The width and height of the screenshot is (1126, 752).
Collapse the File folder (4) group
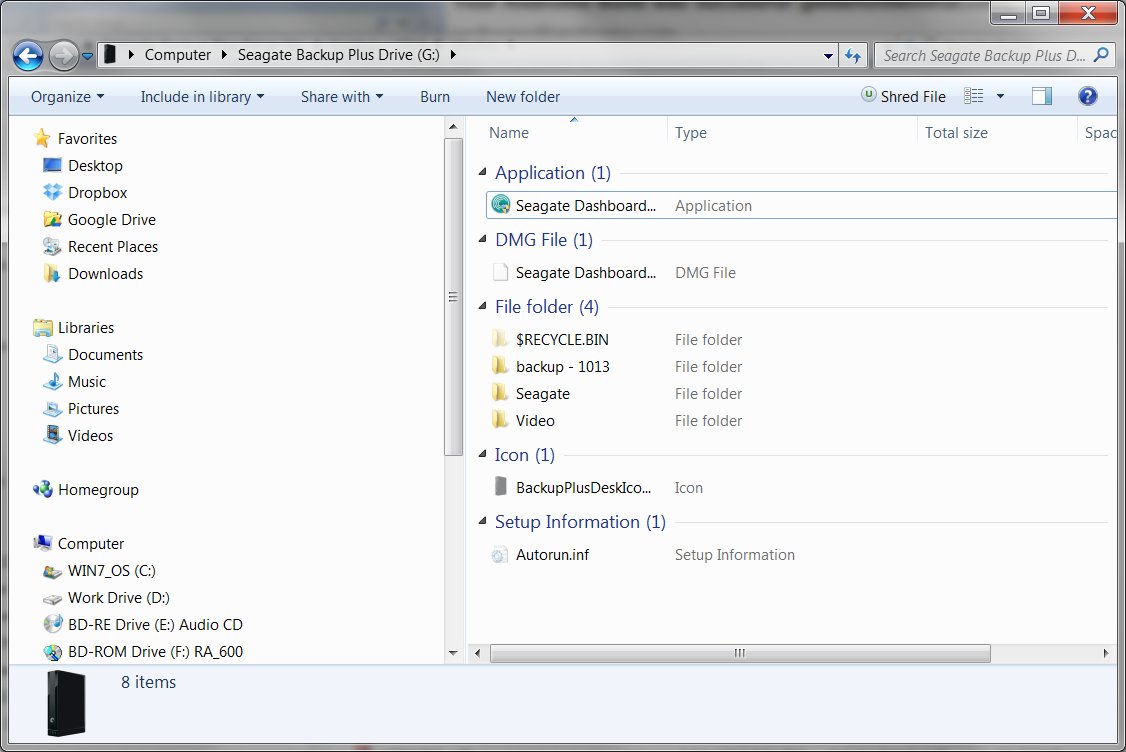(483, 306)
